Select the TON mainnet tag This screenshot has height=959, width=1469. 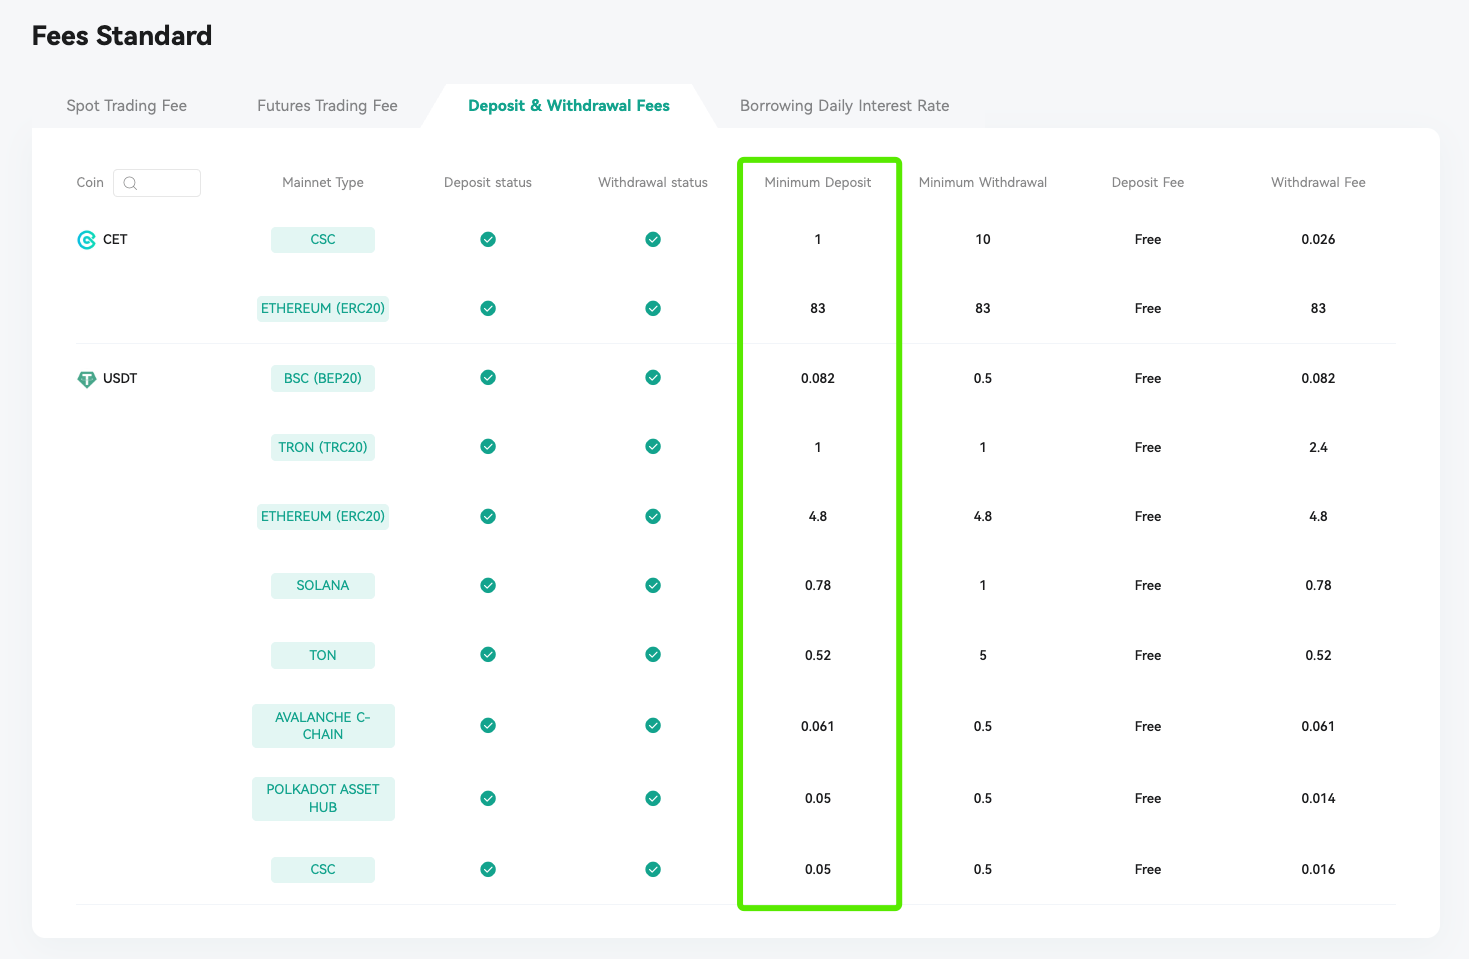tap(323, 656)
